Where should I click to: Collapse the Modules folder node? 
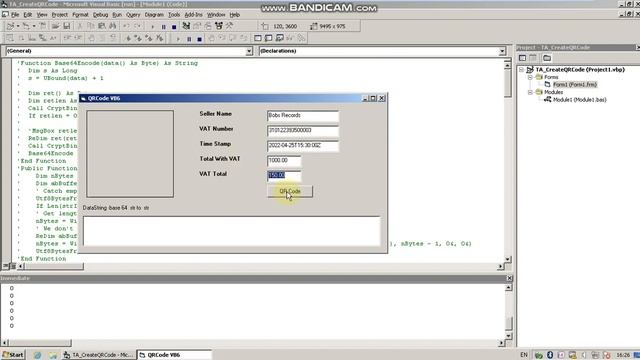[x=530, y=92]
